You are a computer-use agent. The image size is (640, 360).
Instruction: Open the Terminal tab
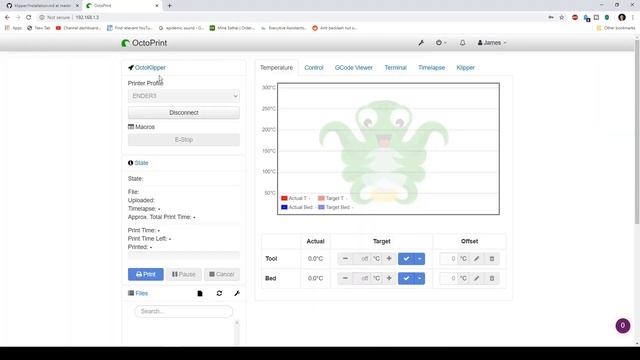point(396,68)
